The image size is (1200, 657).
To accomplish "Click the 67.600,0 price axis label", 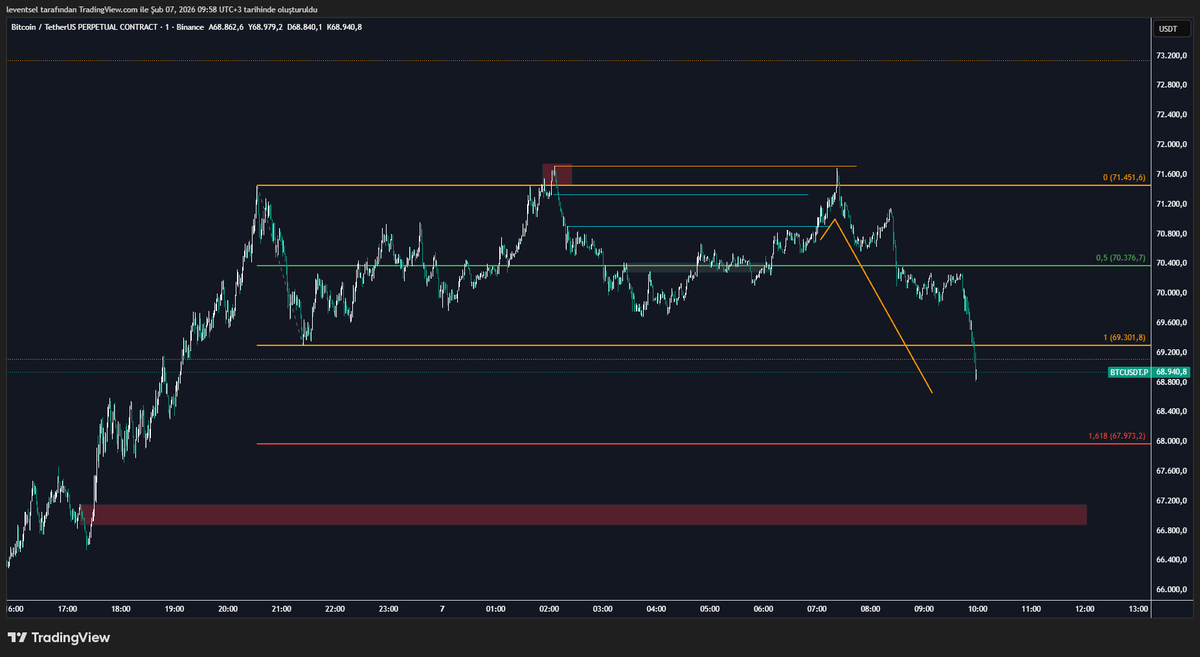I will tap(1170, 471).
